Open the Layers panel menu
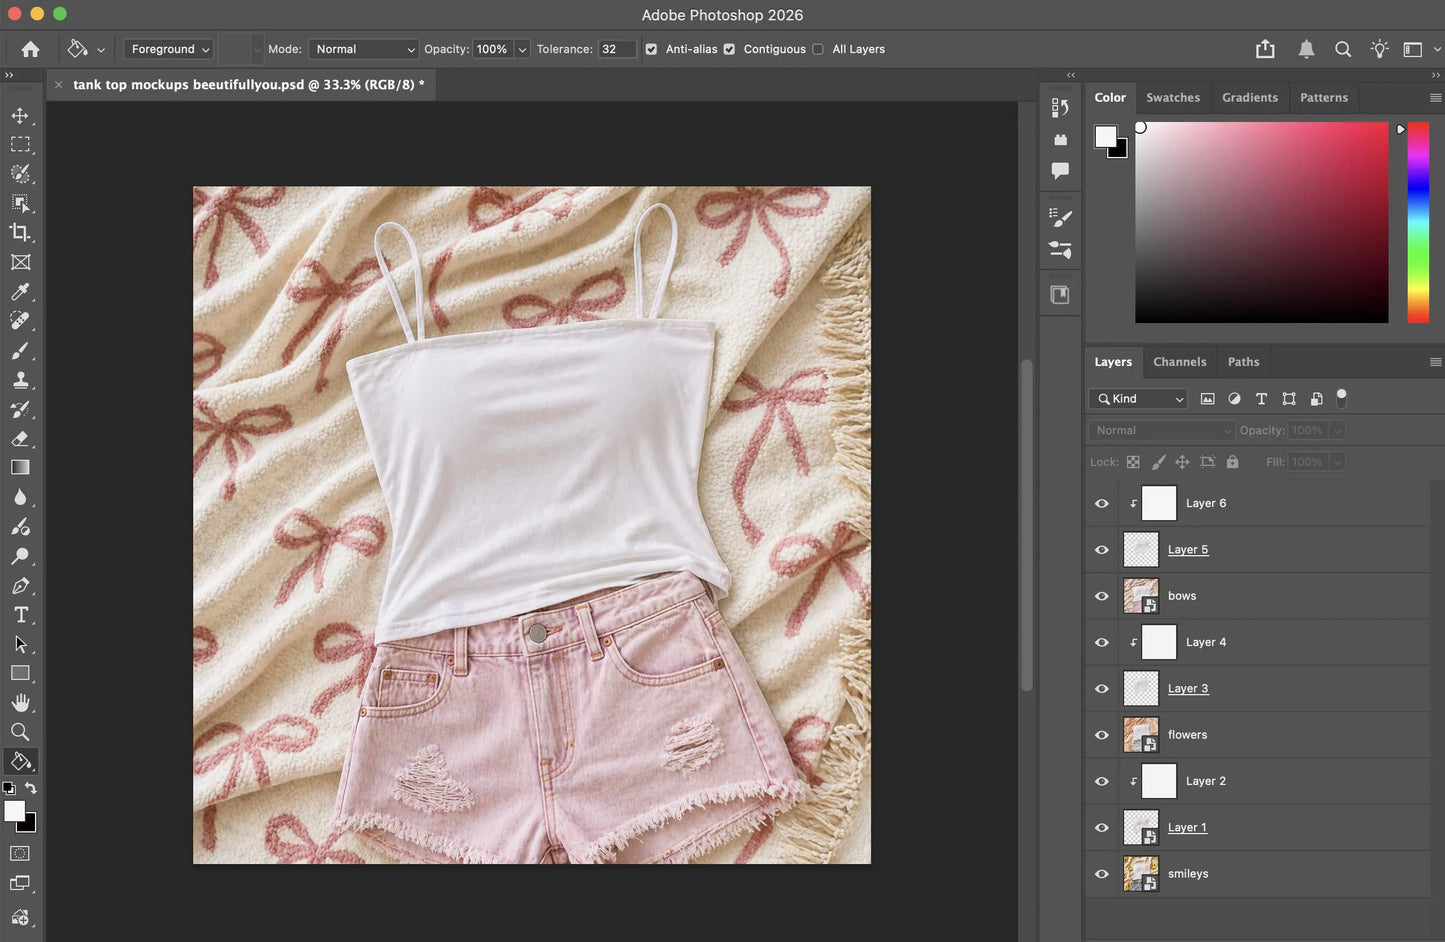The width and height of the screenshot is (1445, 942). [1435, 362]
